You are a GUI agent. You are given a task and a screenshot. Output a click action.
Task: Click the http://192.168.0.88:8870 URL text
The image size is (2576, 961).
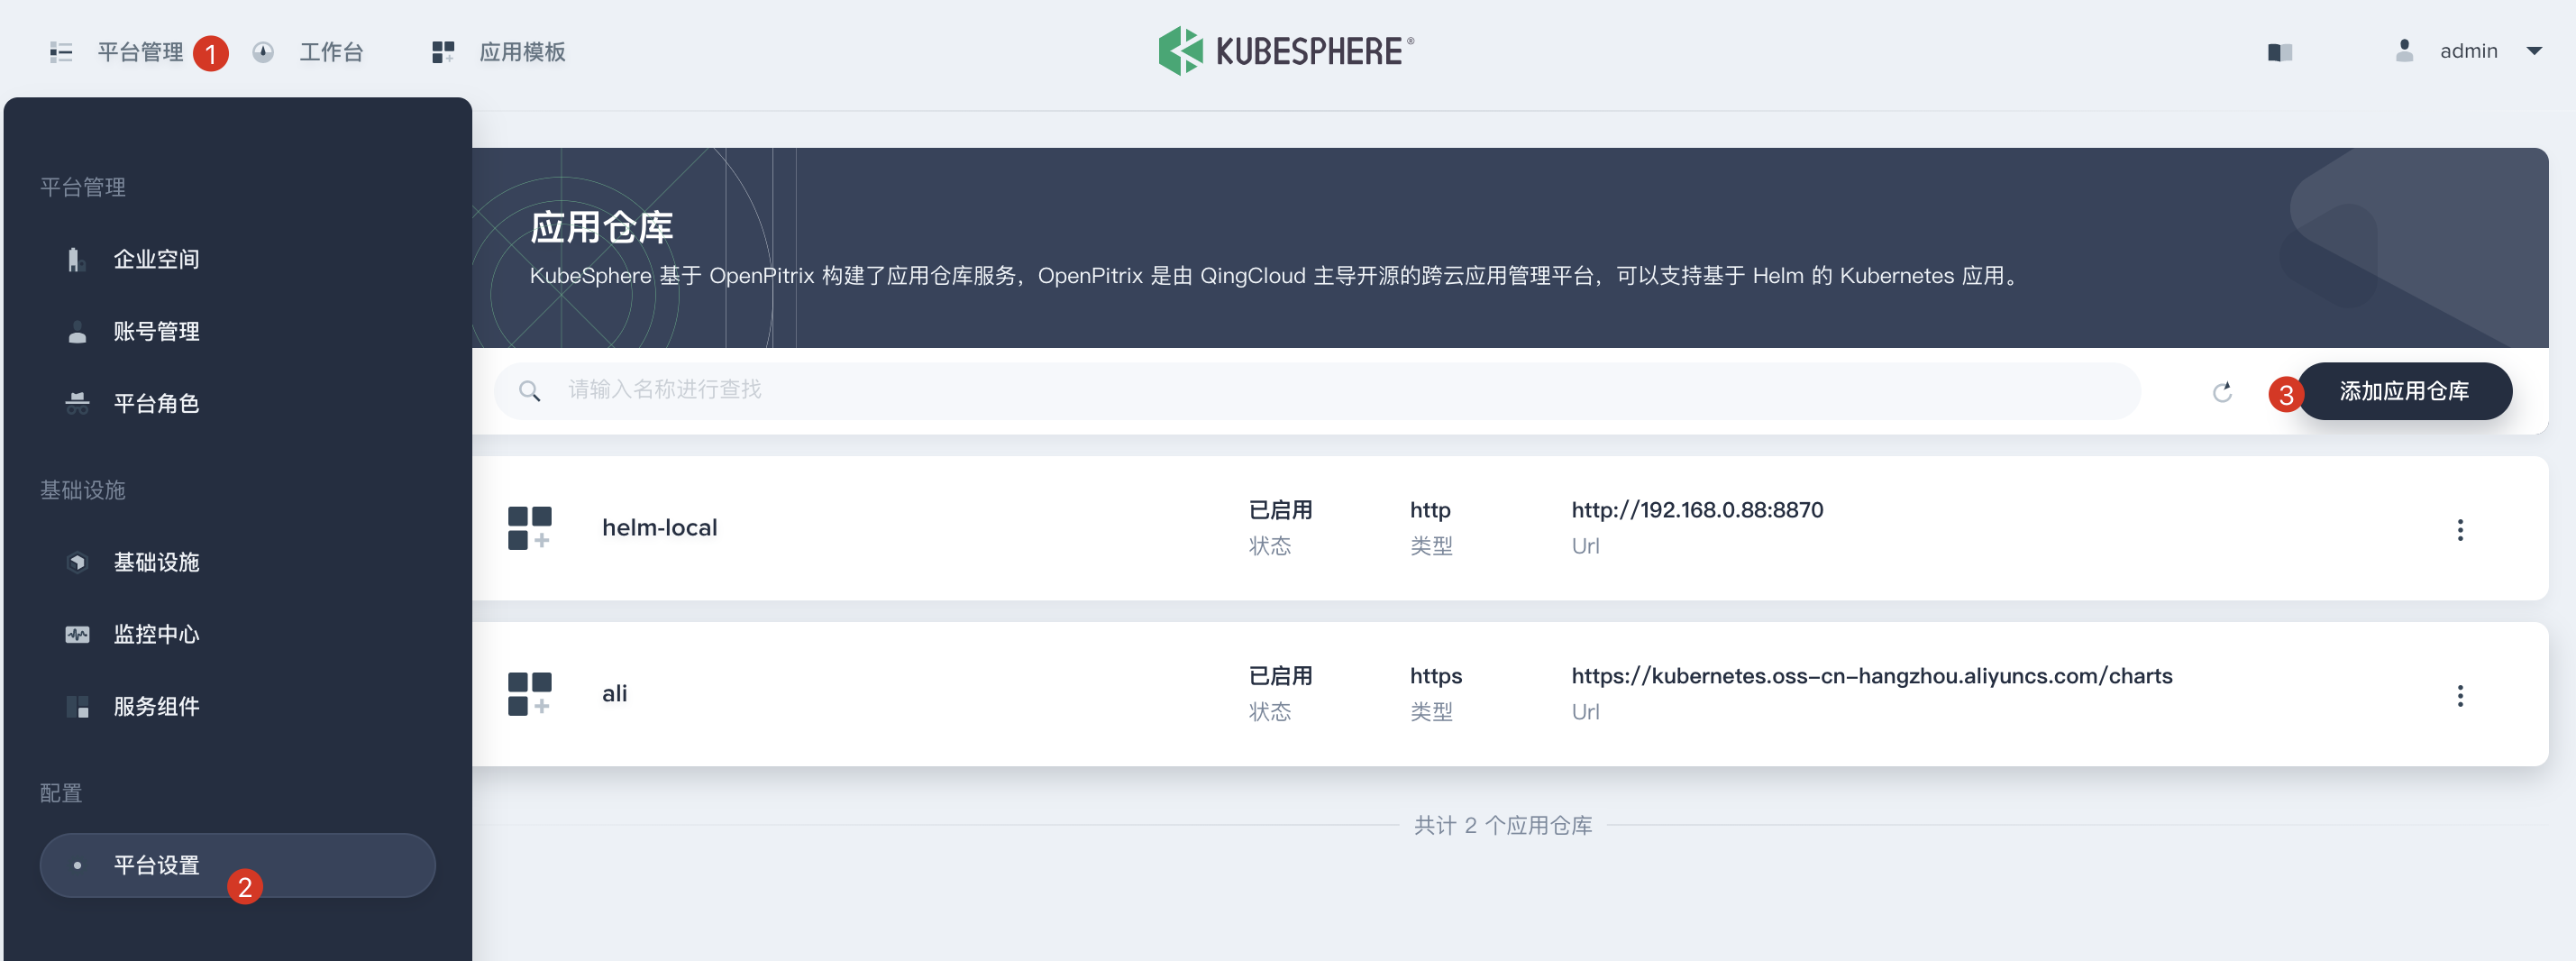point(1697,510)
